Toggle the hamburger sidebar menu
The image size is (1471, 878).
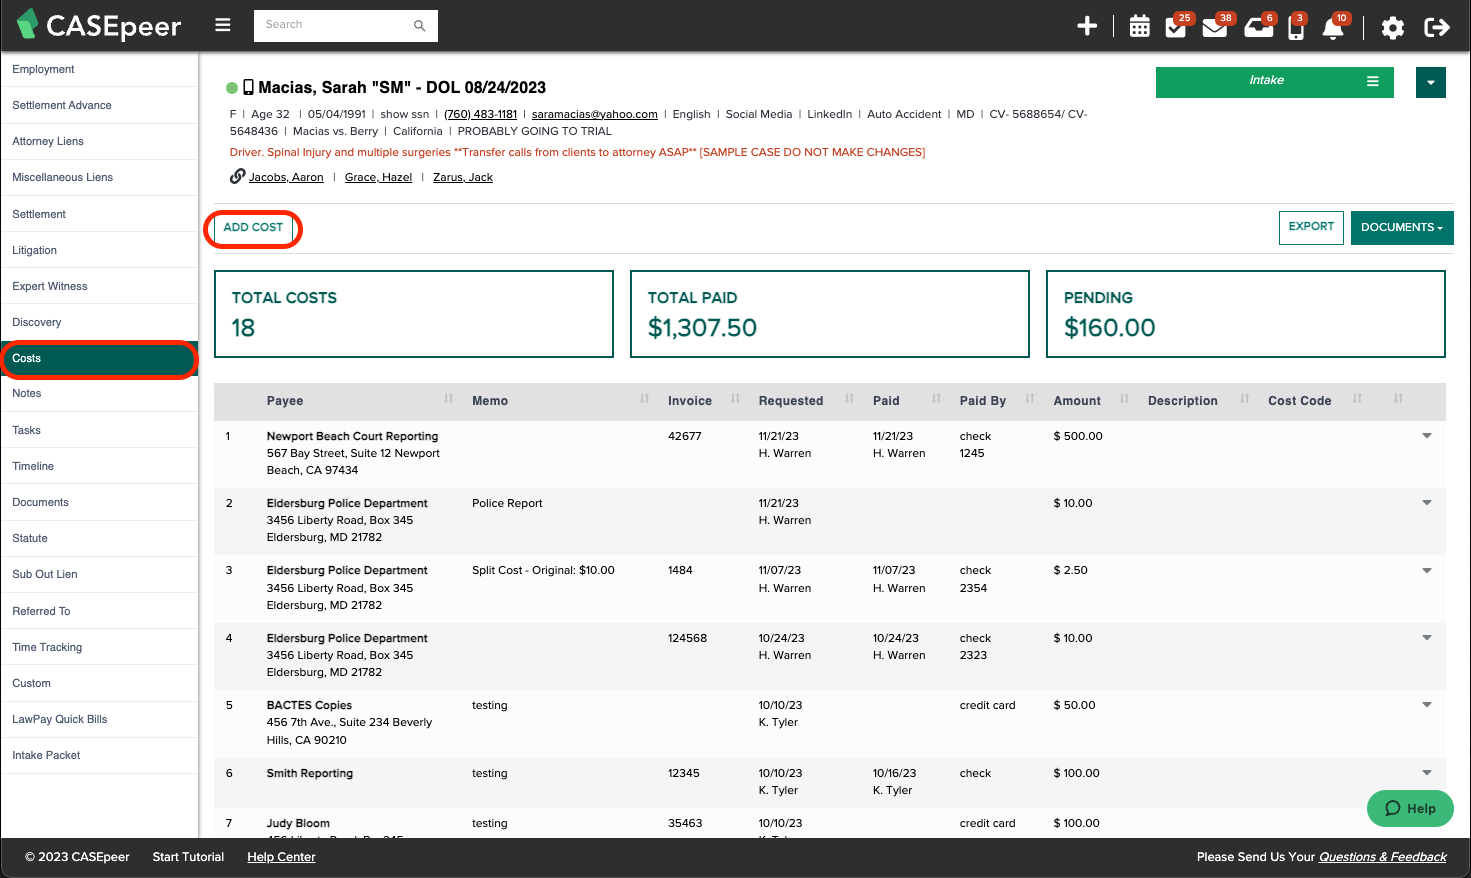(223, 25)
